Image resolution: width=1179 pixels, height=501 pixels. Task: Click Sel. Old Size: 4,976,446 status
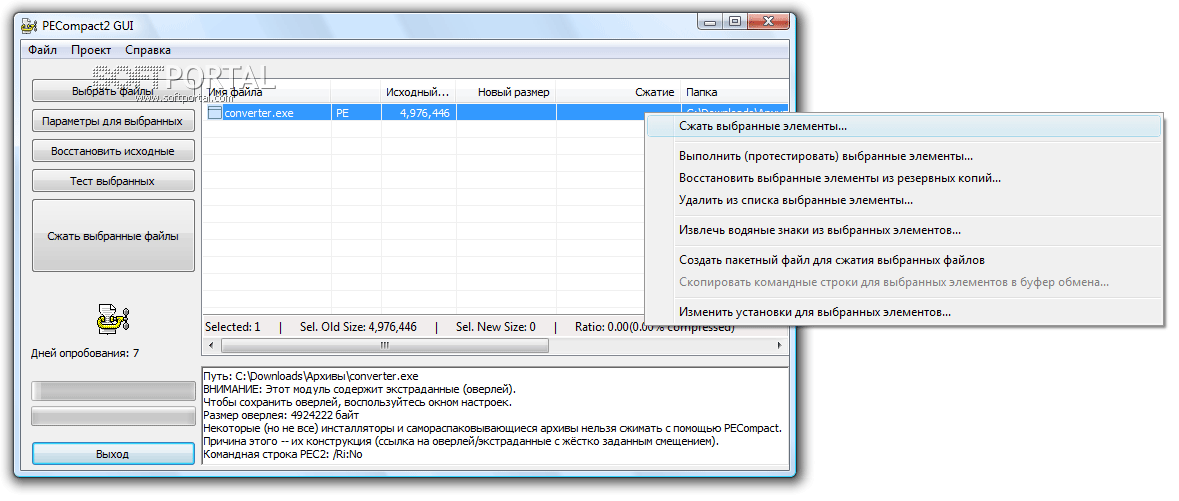(x=357, y=327)
